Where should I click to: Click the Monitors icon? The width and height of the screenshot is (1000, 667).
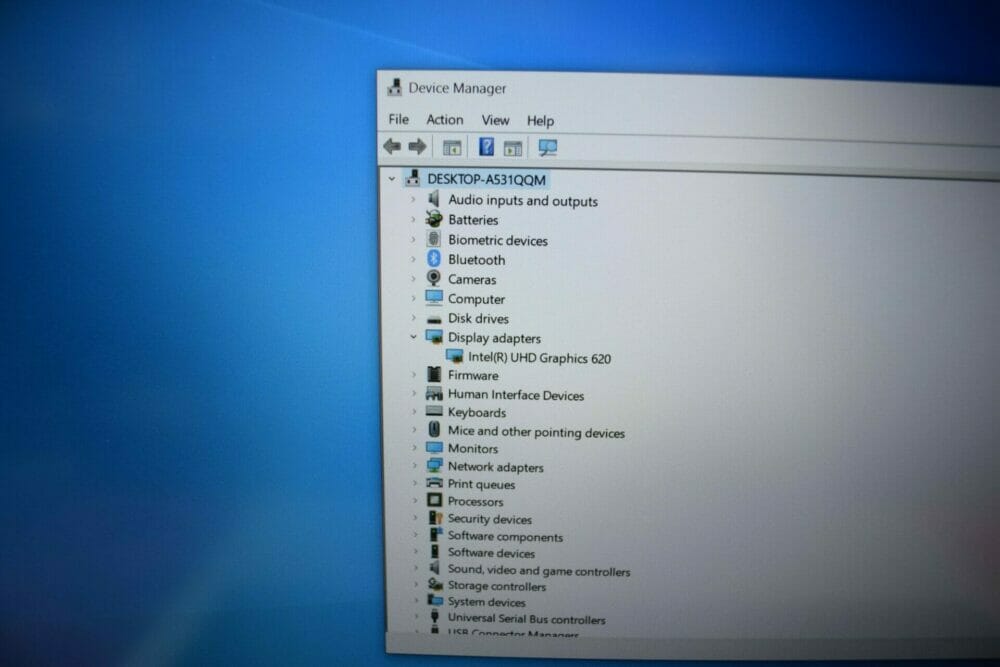[434, 448]
